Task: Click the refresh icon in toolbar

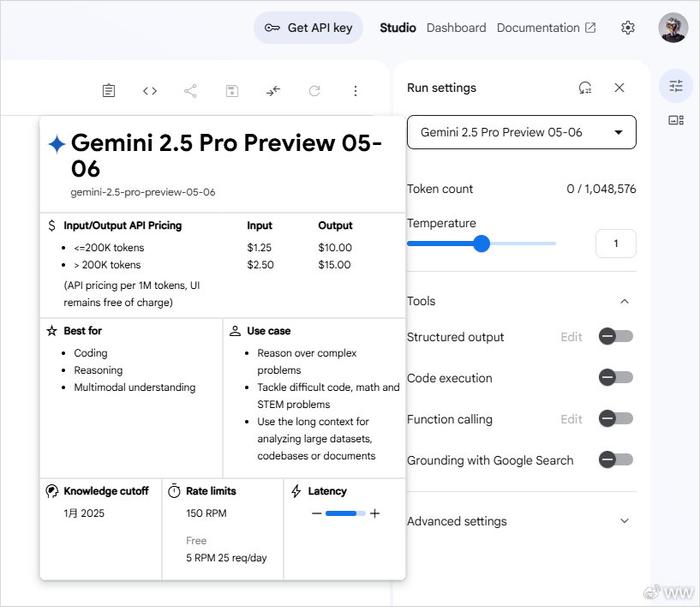Action: tap(314, 91)
